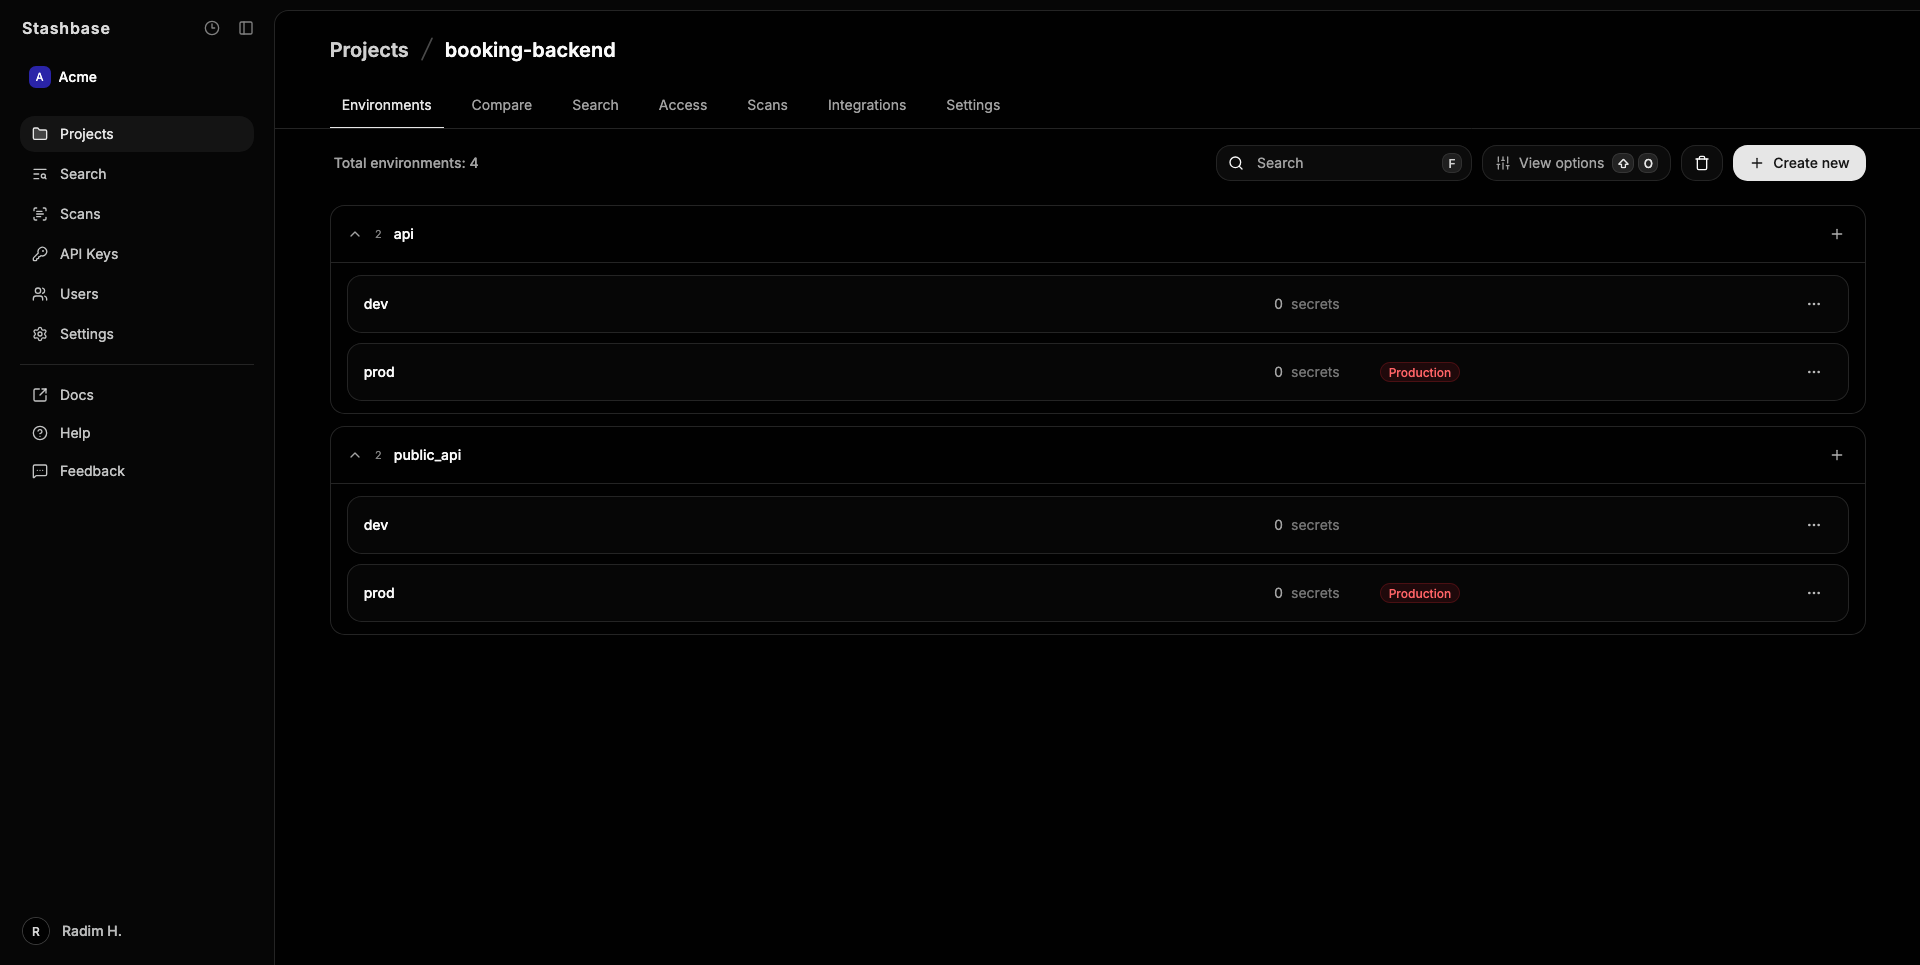
Task: Collapse the public_api group chevron
Action: point(355,455)
